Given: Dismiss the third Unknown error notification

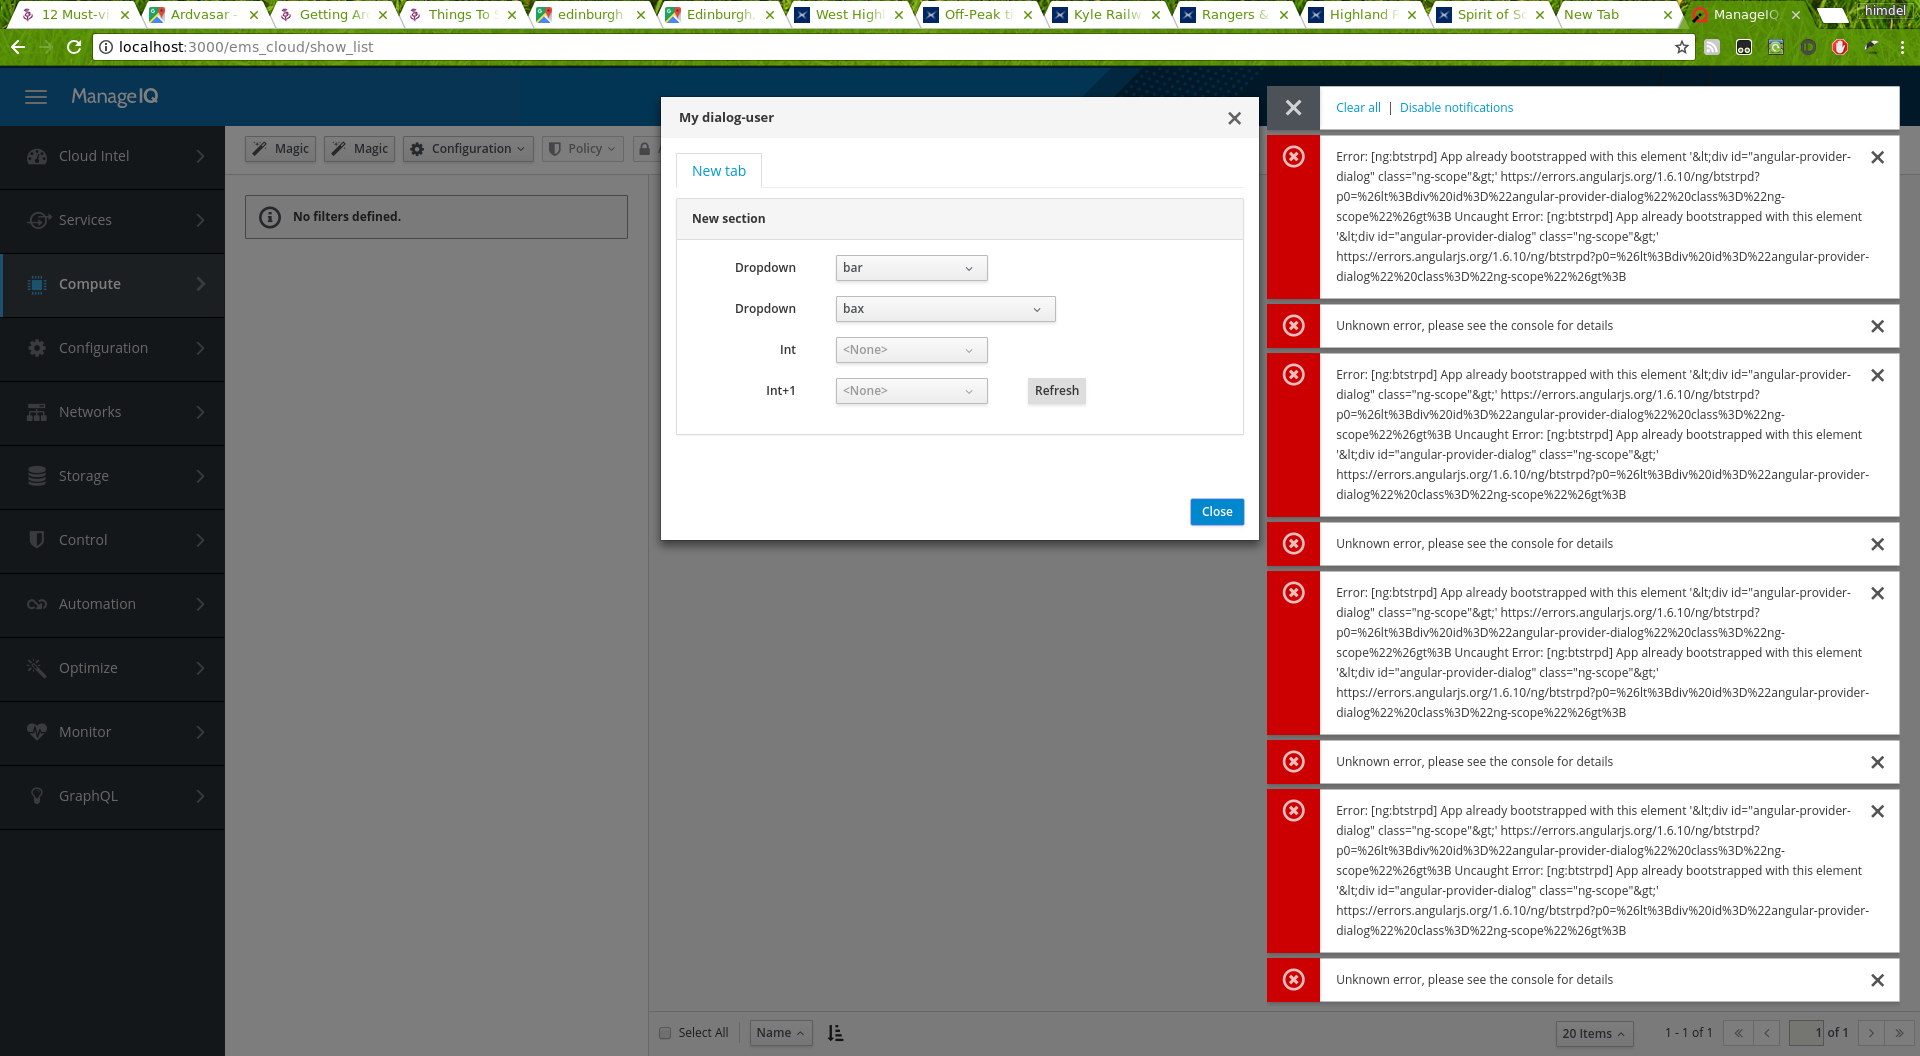Looking at the screenshot, I should click(1878, 763).
